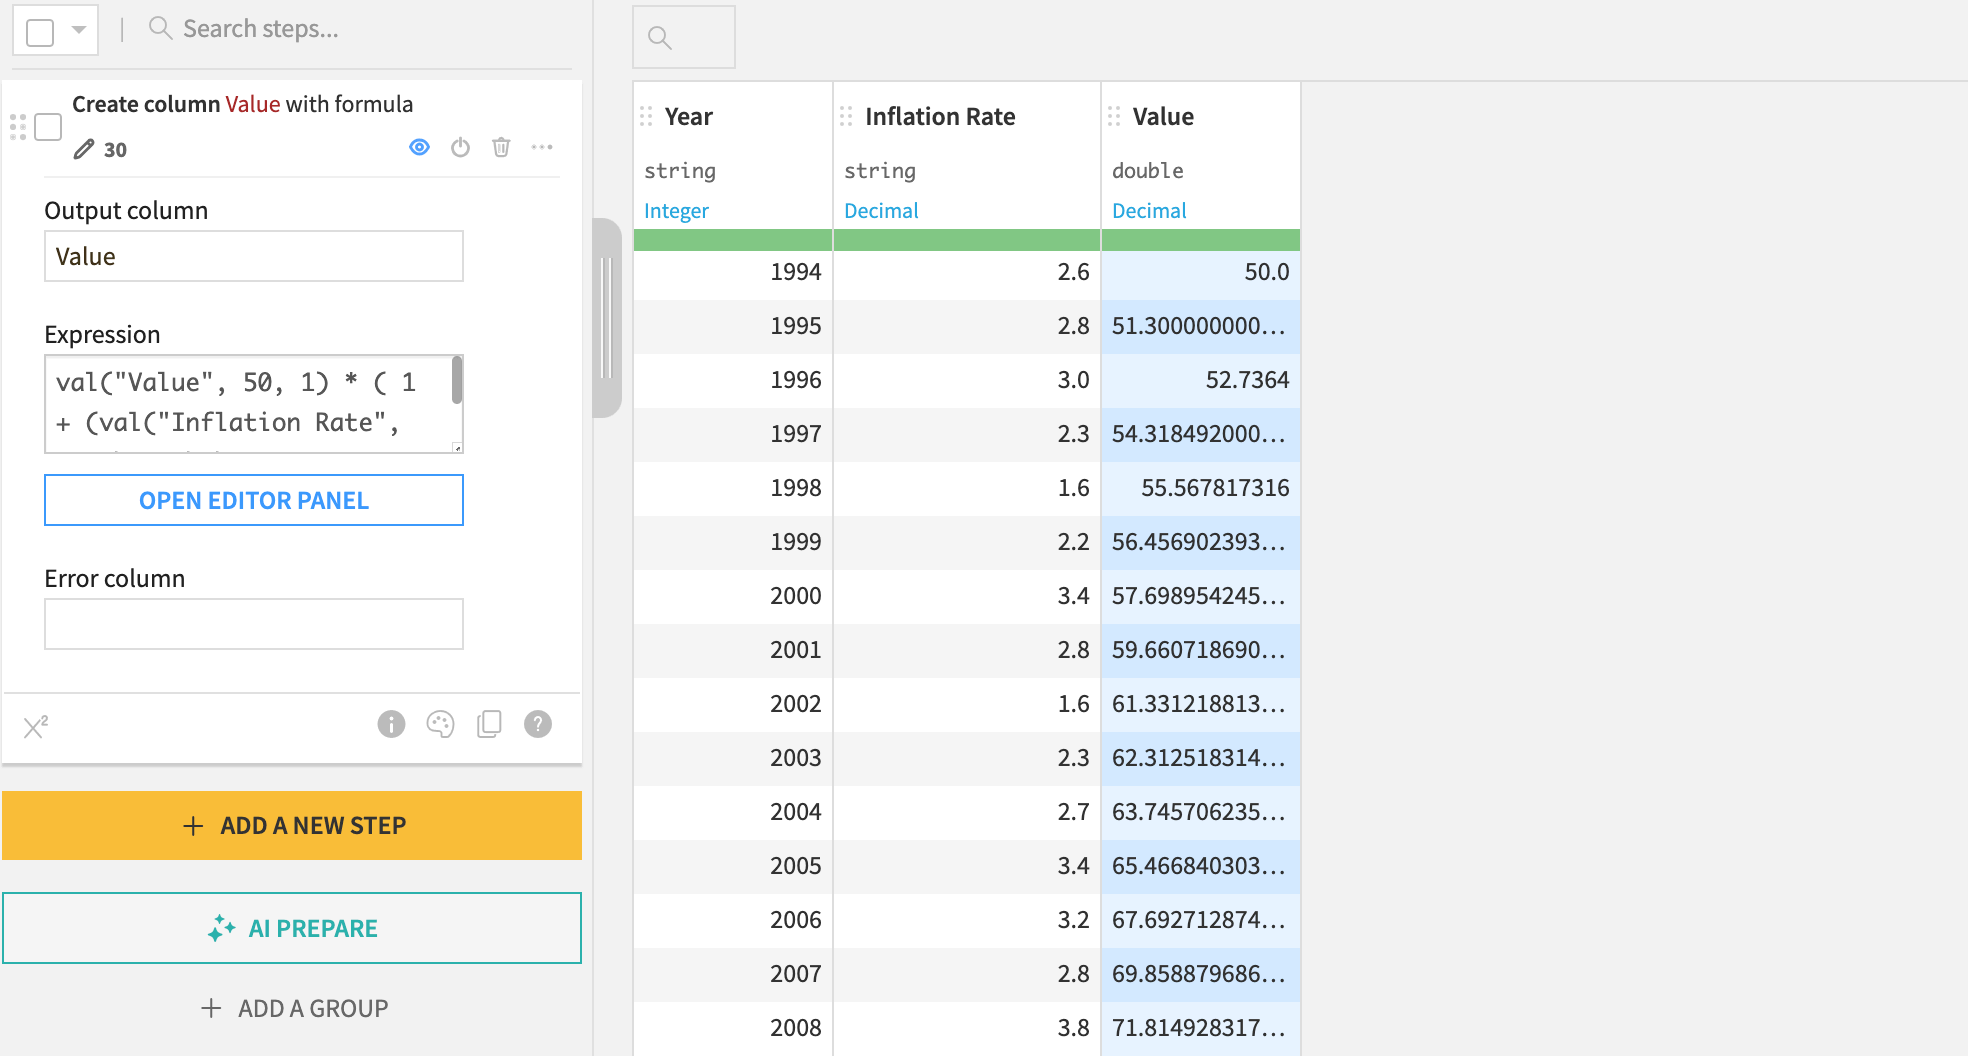Open step help question mark icon

[x=538, y=724]
